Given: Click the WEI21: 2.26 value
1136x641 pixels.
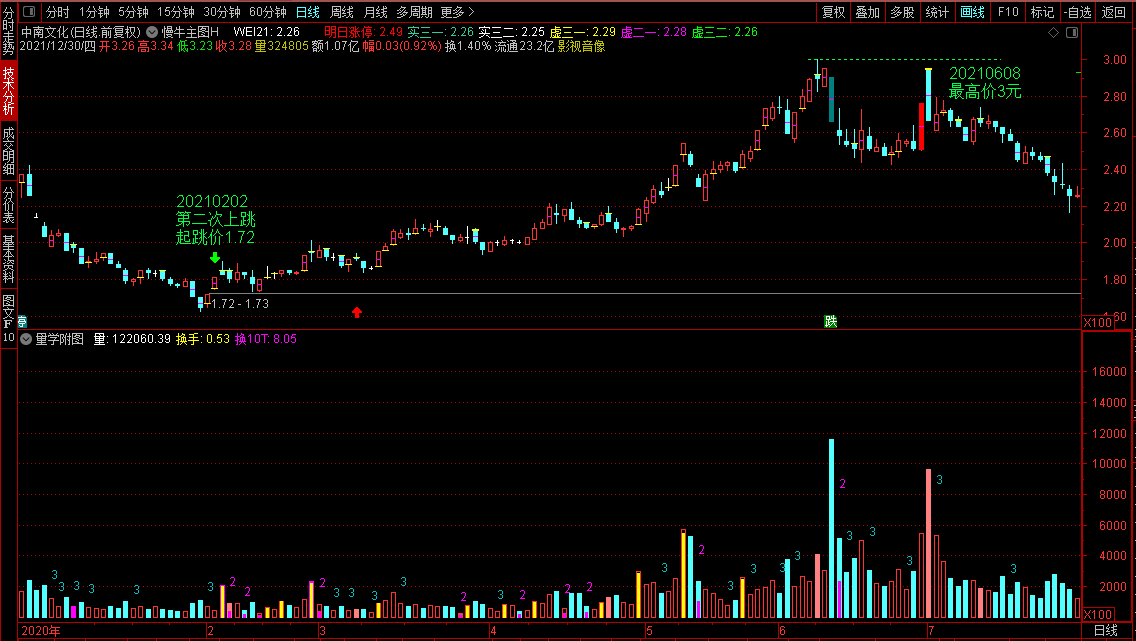Looking at the screenshot, I should (267, 33).
